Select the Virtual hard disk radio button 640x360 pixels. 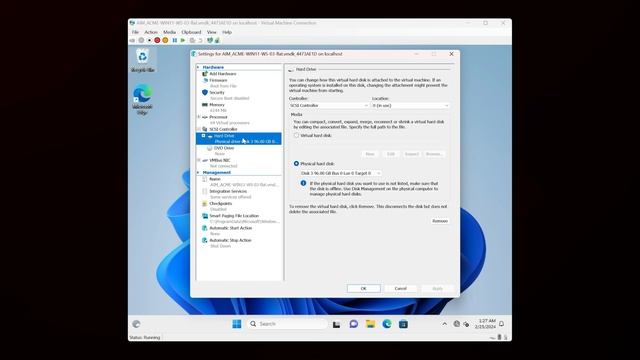[296, 136]
